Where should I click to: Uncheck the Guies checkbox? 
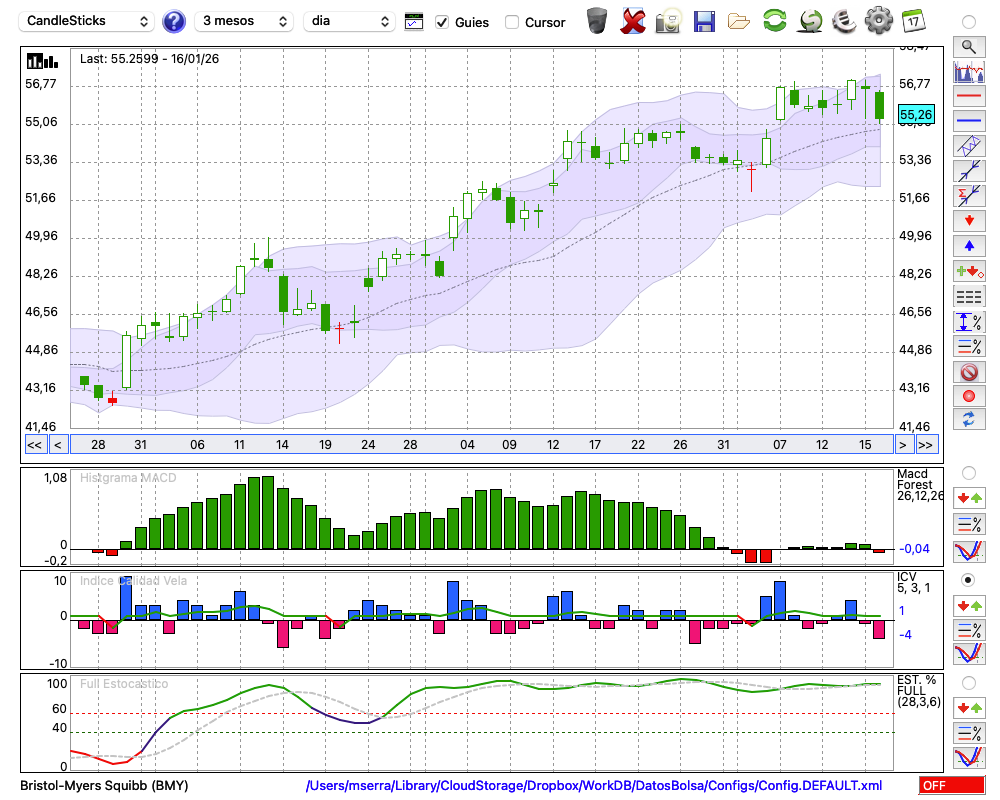[x=442, y=22]
